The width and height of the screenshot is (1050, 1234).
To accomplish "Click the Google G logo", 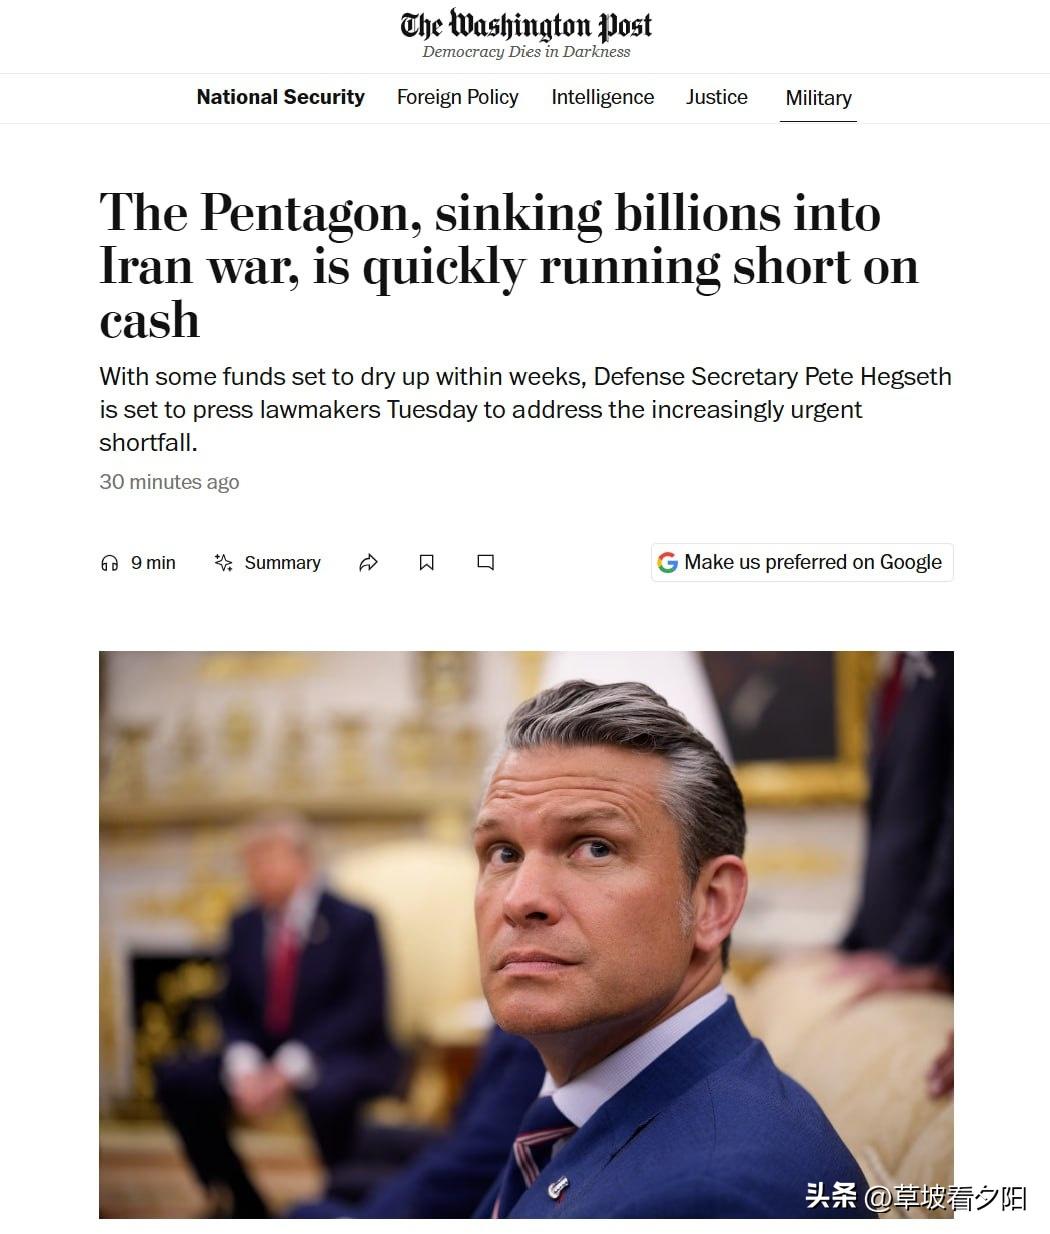I will [667, 562].
